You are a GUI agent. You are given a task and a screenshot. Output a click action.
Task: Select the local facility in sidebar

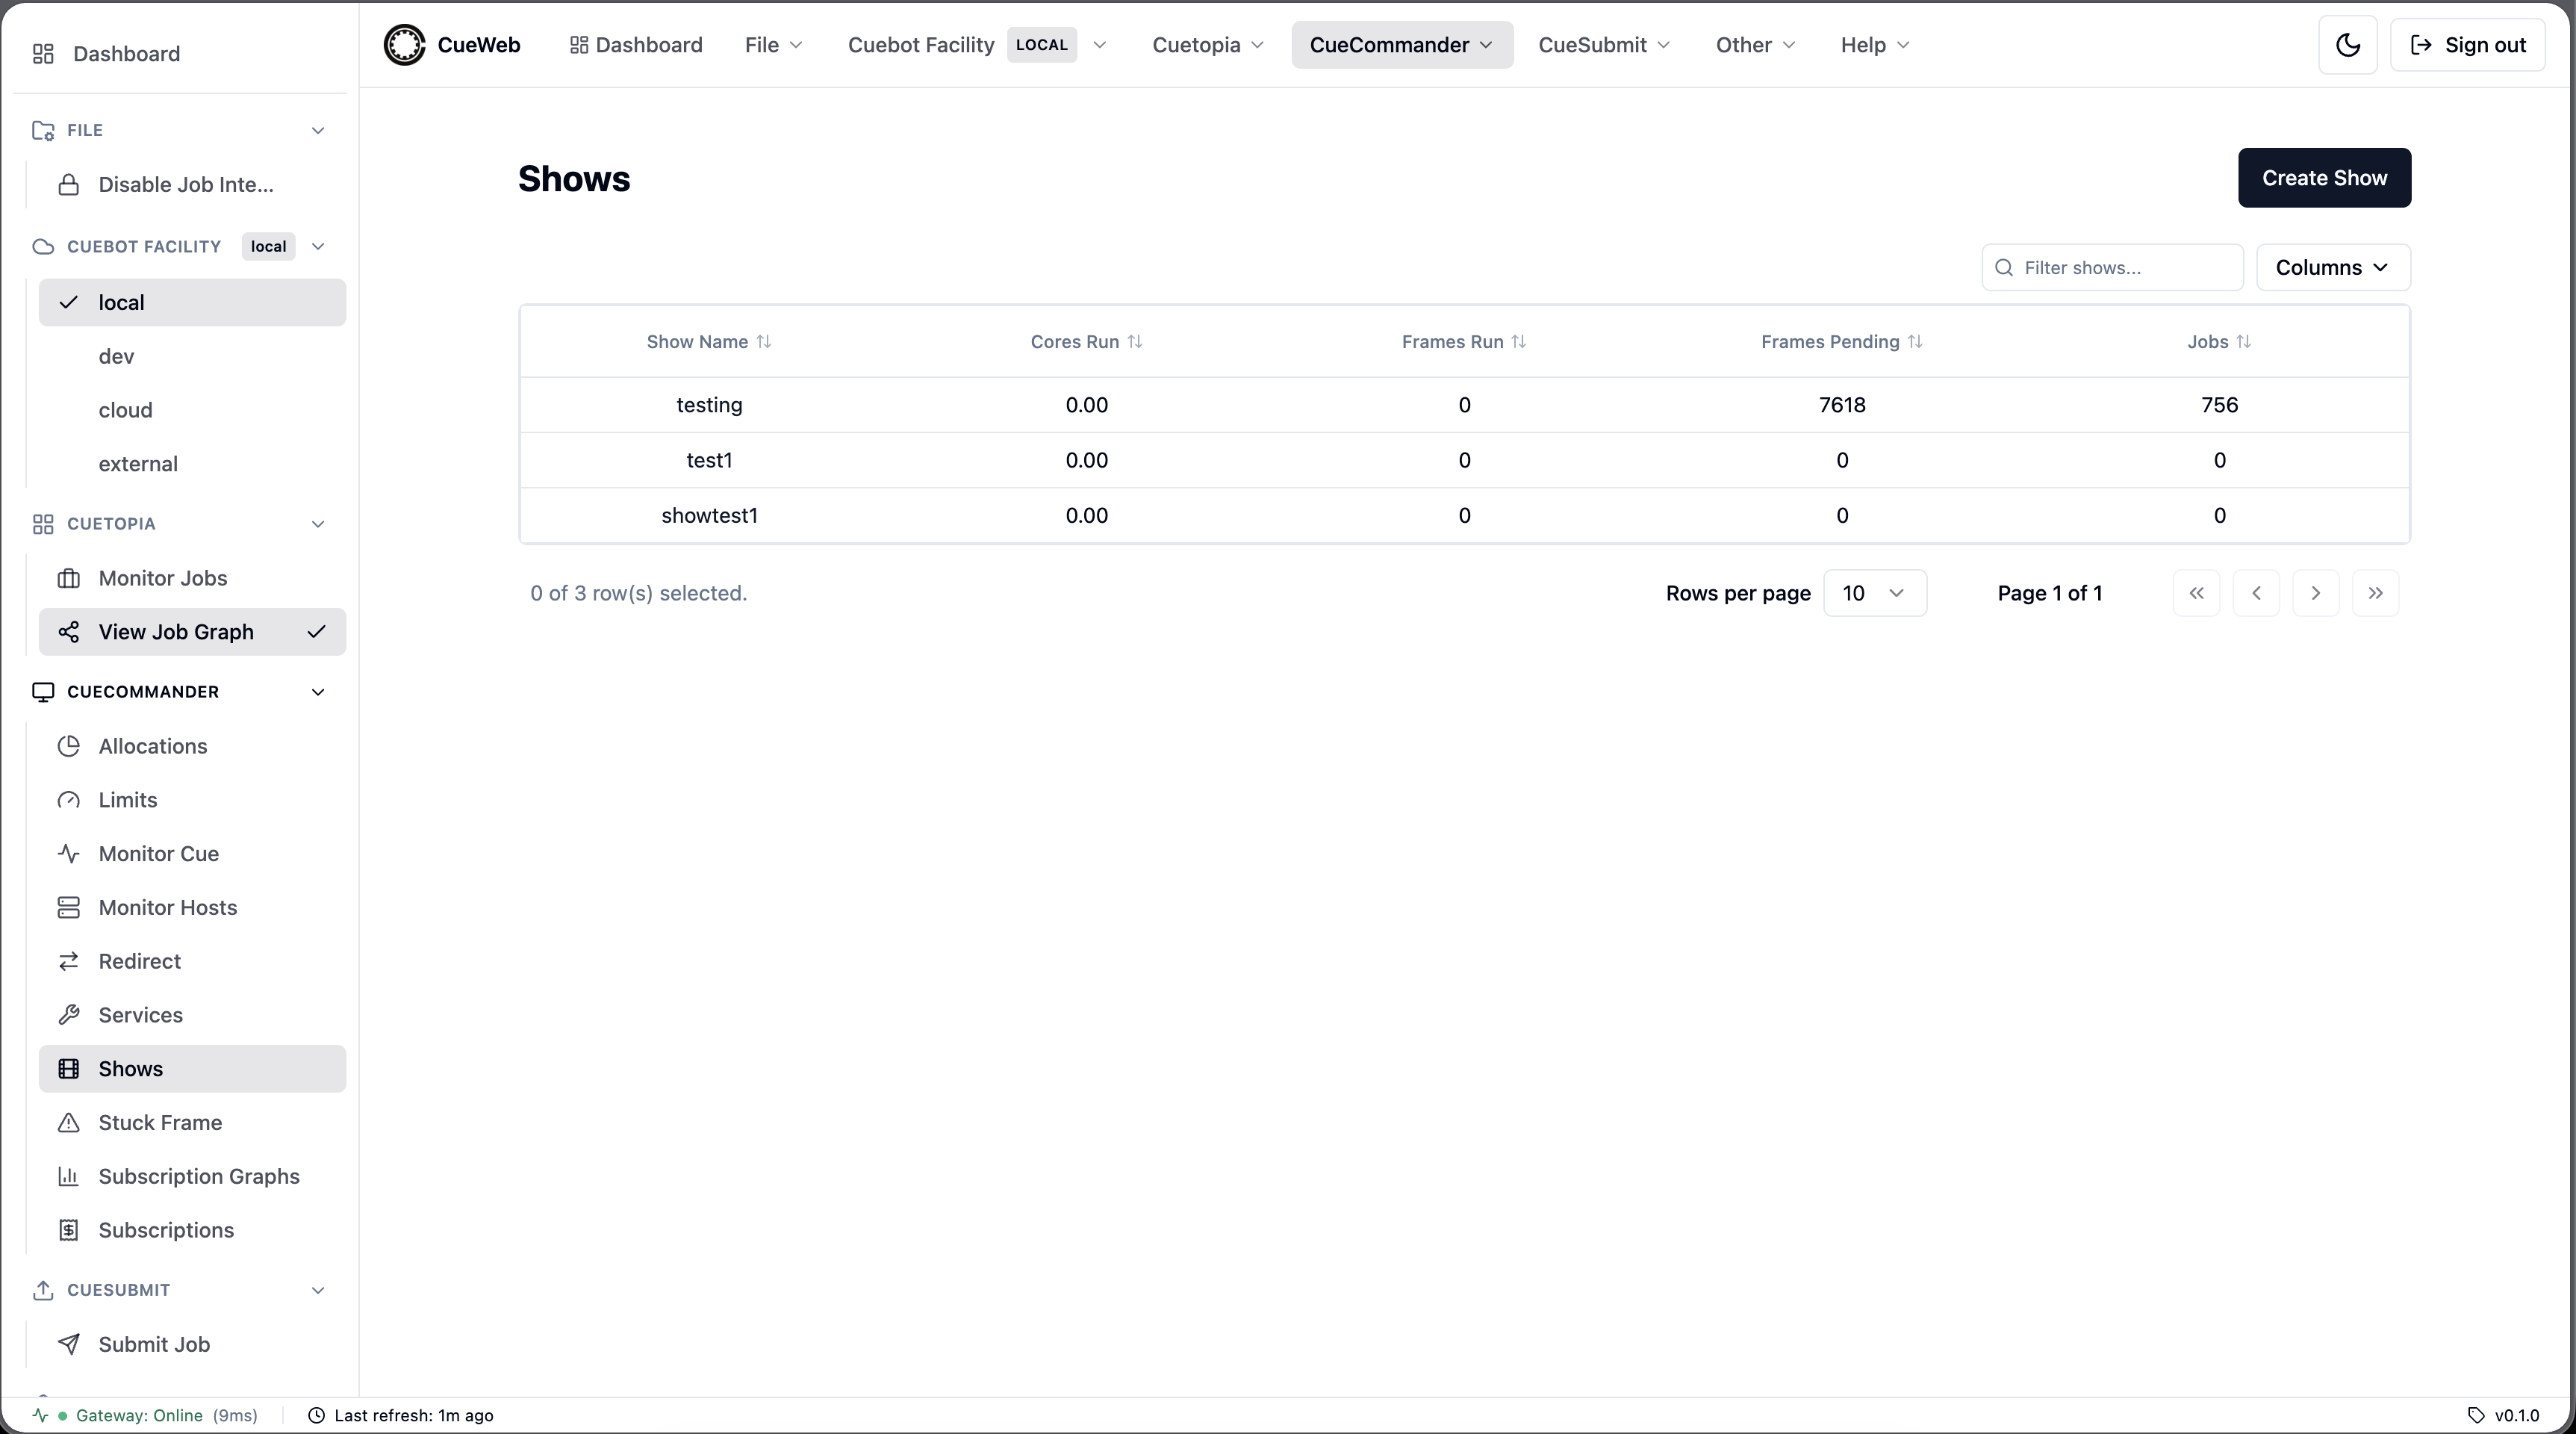(x=192, y=303)
